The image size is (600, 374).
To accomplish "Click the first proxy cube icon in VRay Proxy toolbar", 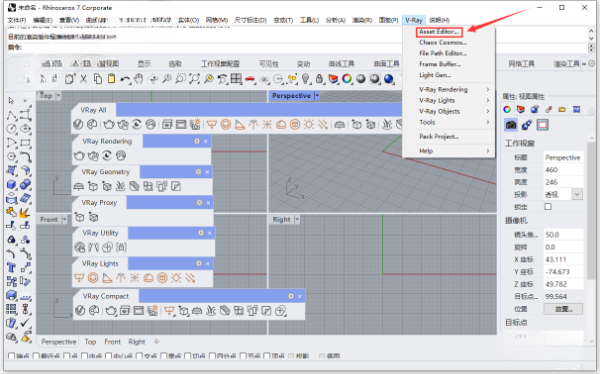I will click(80, 217).
